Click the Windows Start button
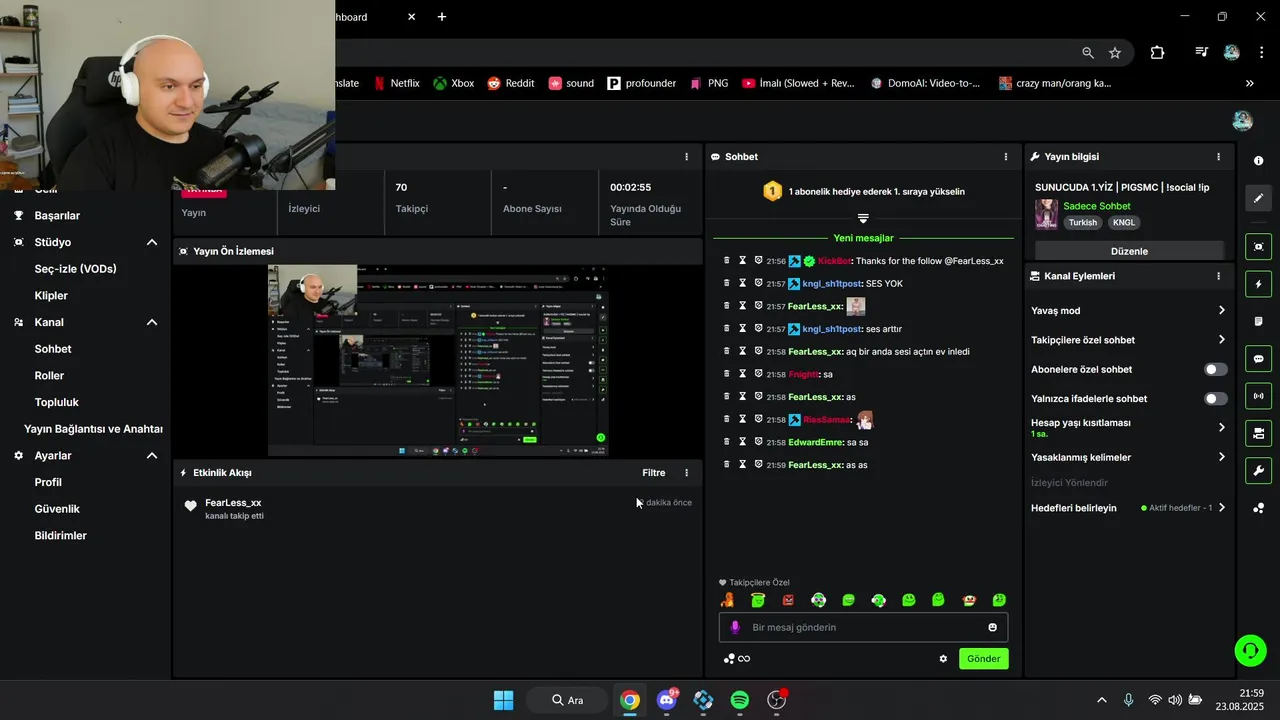The height and width of the screenshot is (720, 1280). point(503,700)
